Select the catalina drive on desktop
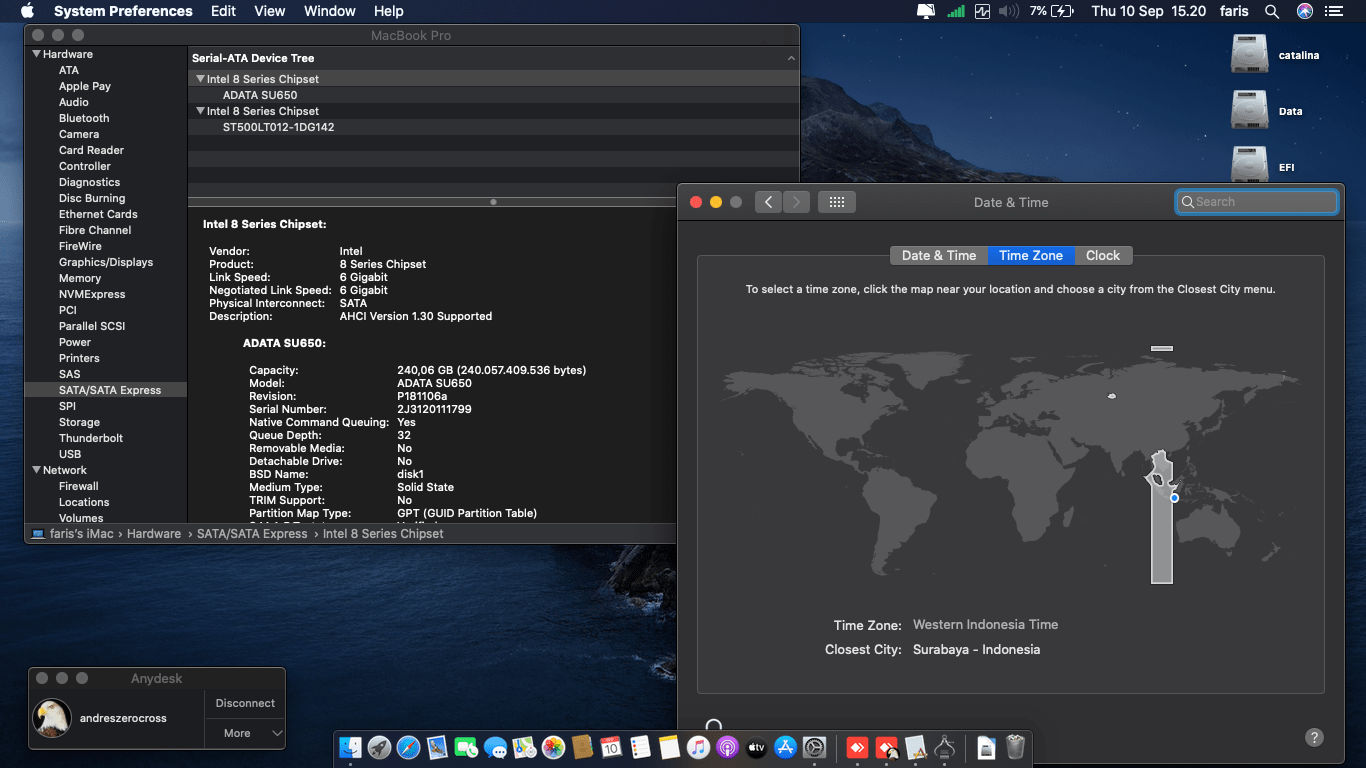The height and width of the screenshot is (768, 1366). coord(1250,54)
